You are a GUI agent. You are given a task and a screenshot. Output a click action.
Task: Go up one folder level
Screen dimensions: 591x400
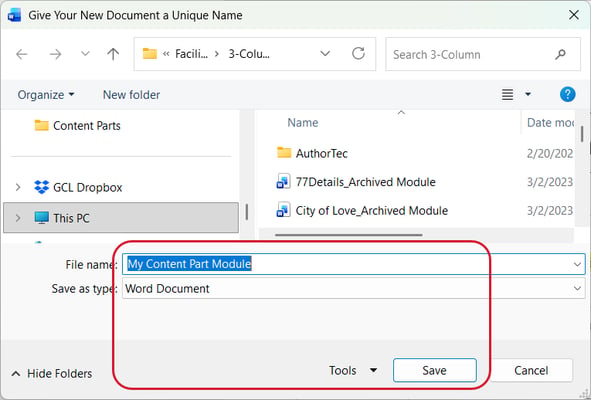[x=113, y=54]
